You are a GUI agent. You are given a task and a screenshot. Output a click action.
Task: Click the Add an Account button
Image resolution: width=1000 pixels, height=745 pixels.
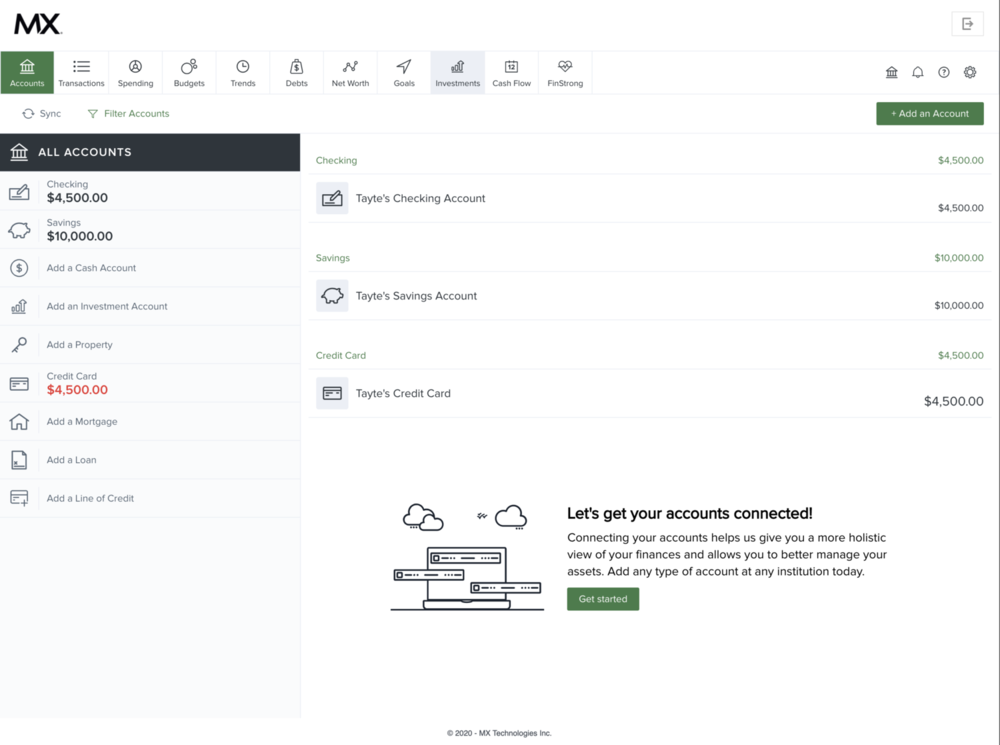(x=930, y=114)
